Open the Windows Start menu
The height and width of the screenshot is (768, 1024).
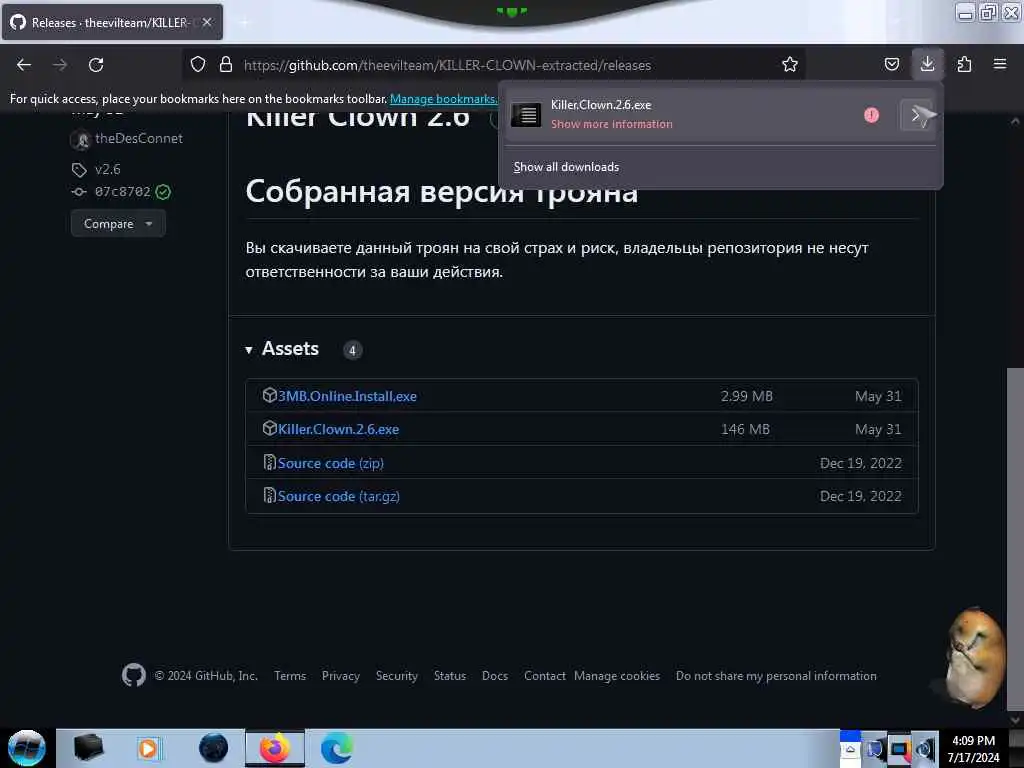point(26,748)
